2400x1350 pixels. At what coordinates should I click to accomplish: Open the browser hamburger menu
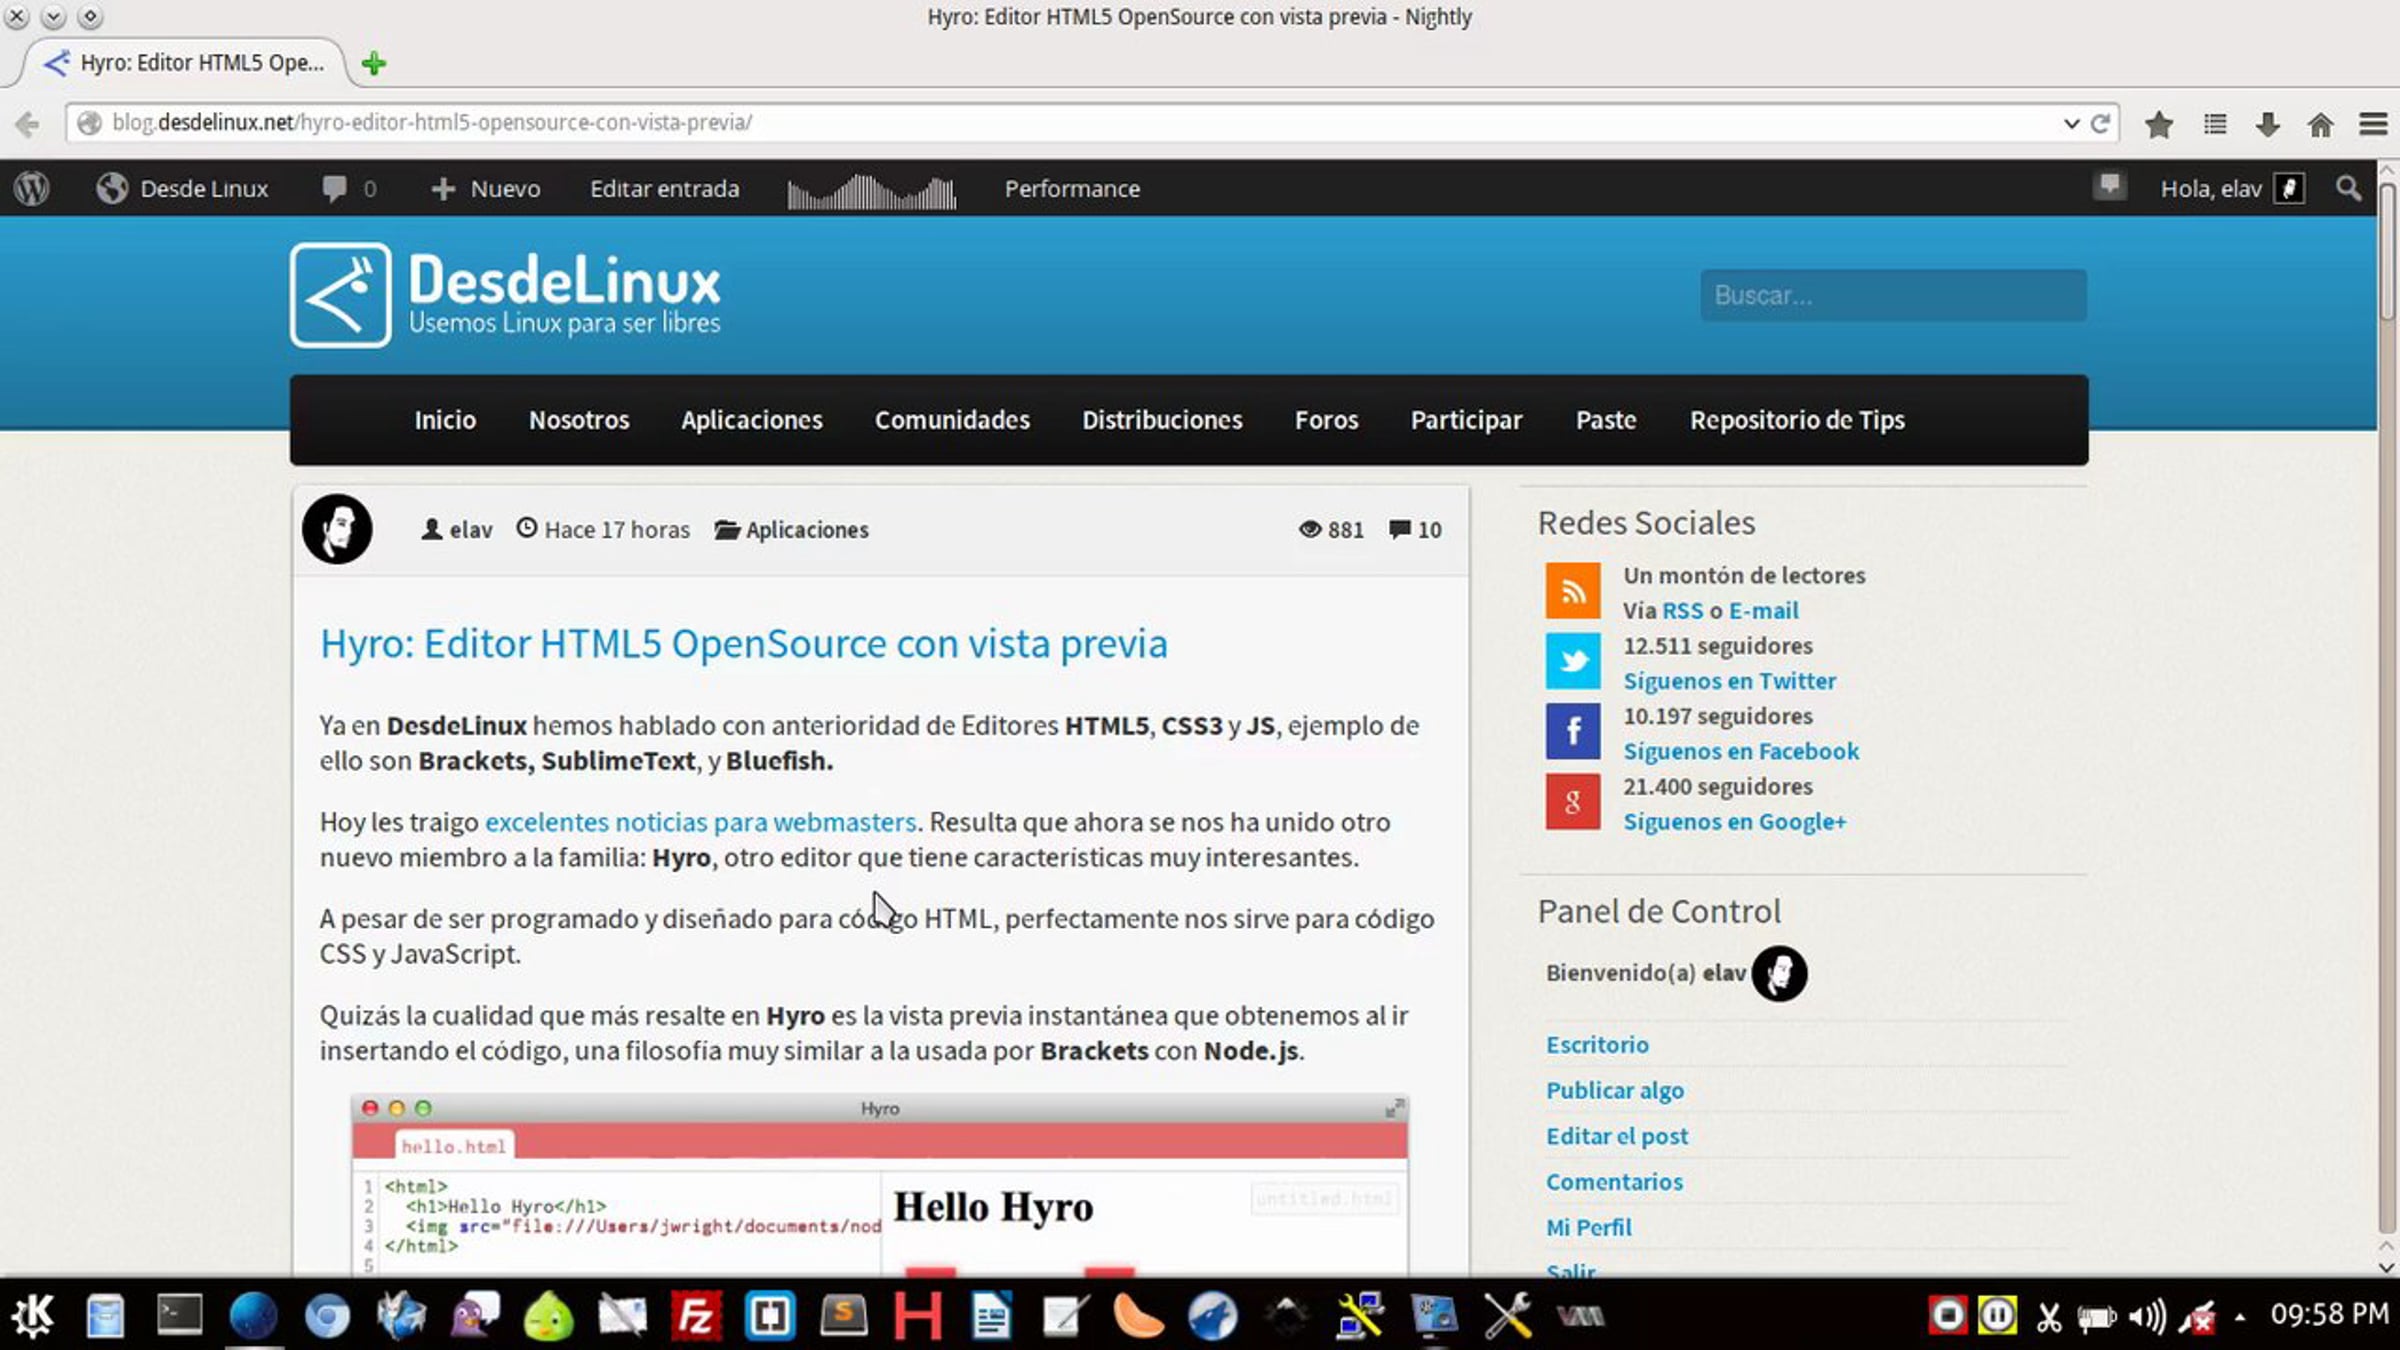2373,124
